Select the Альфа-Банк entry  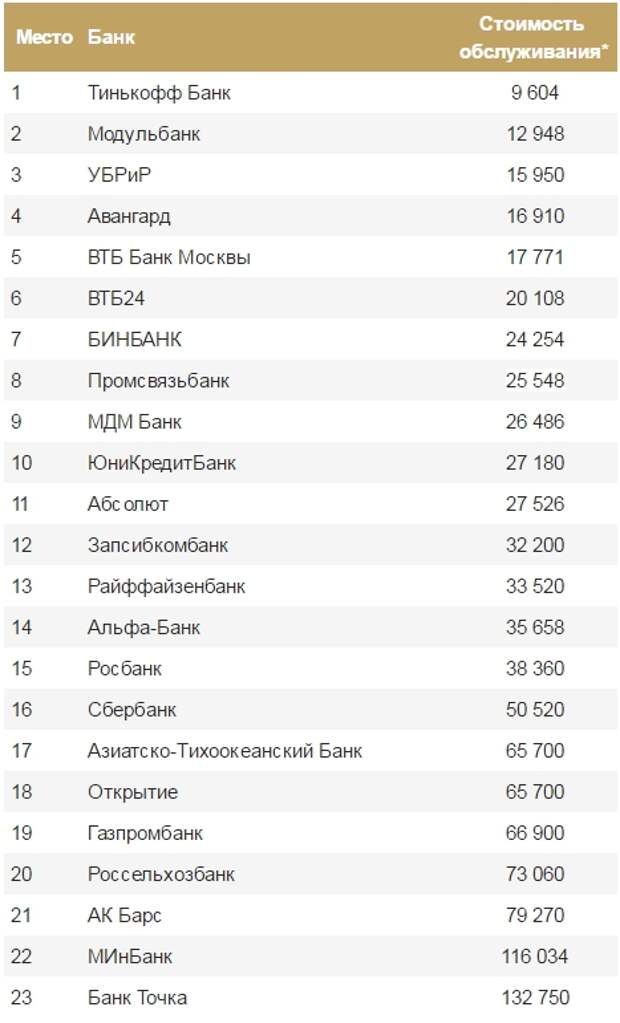tap(144, 627)
